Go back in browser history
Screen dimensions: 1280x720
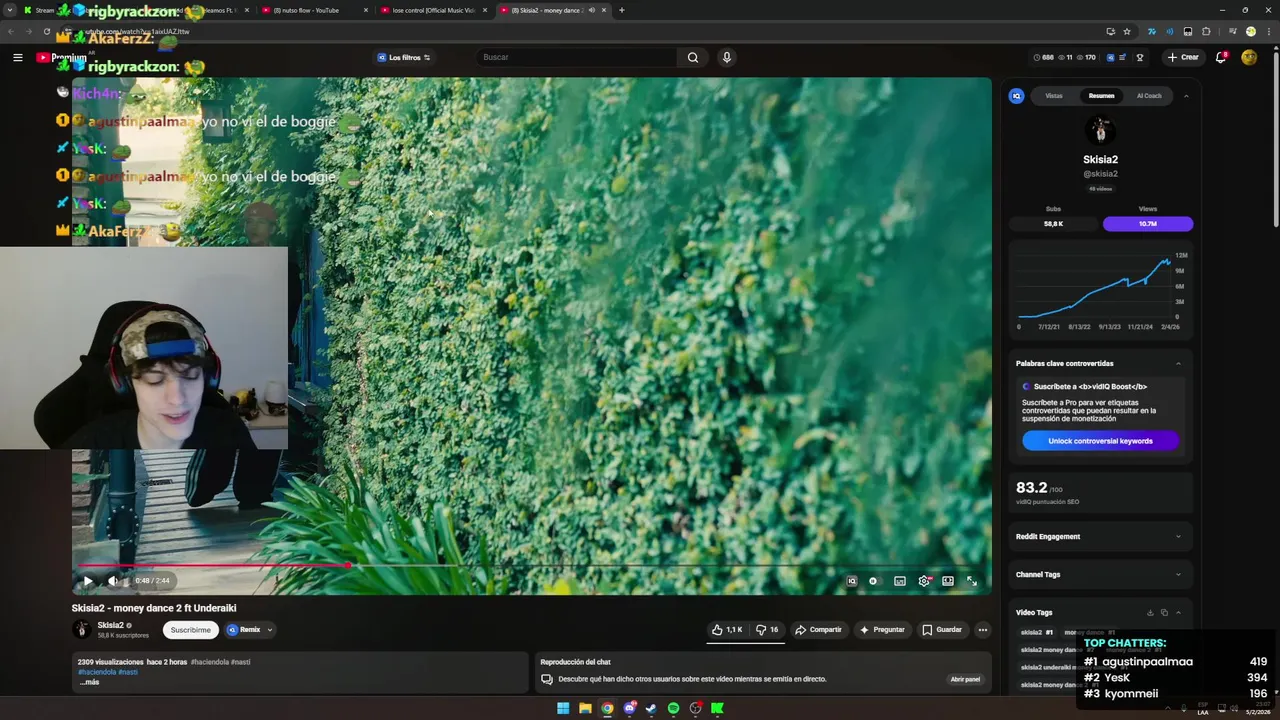[11, 31]
